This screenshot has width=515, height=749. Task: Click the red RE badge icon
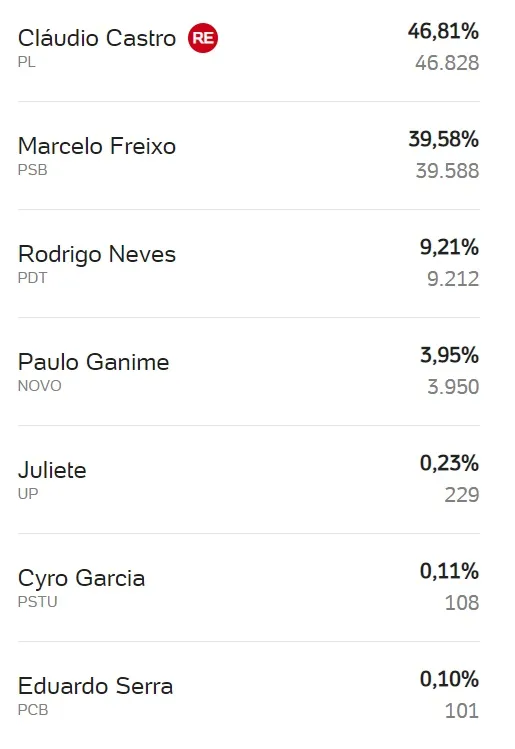pos(203,38)
